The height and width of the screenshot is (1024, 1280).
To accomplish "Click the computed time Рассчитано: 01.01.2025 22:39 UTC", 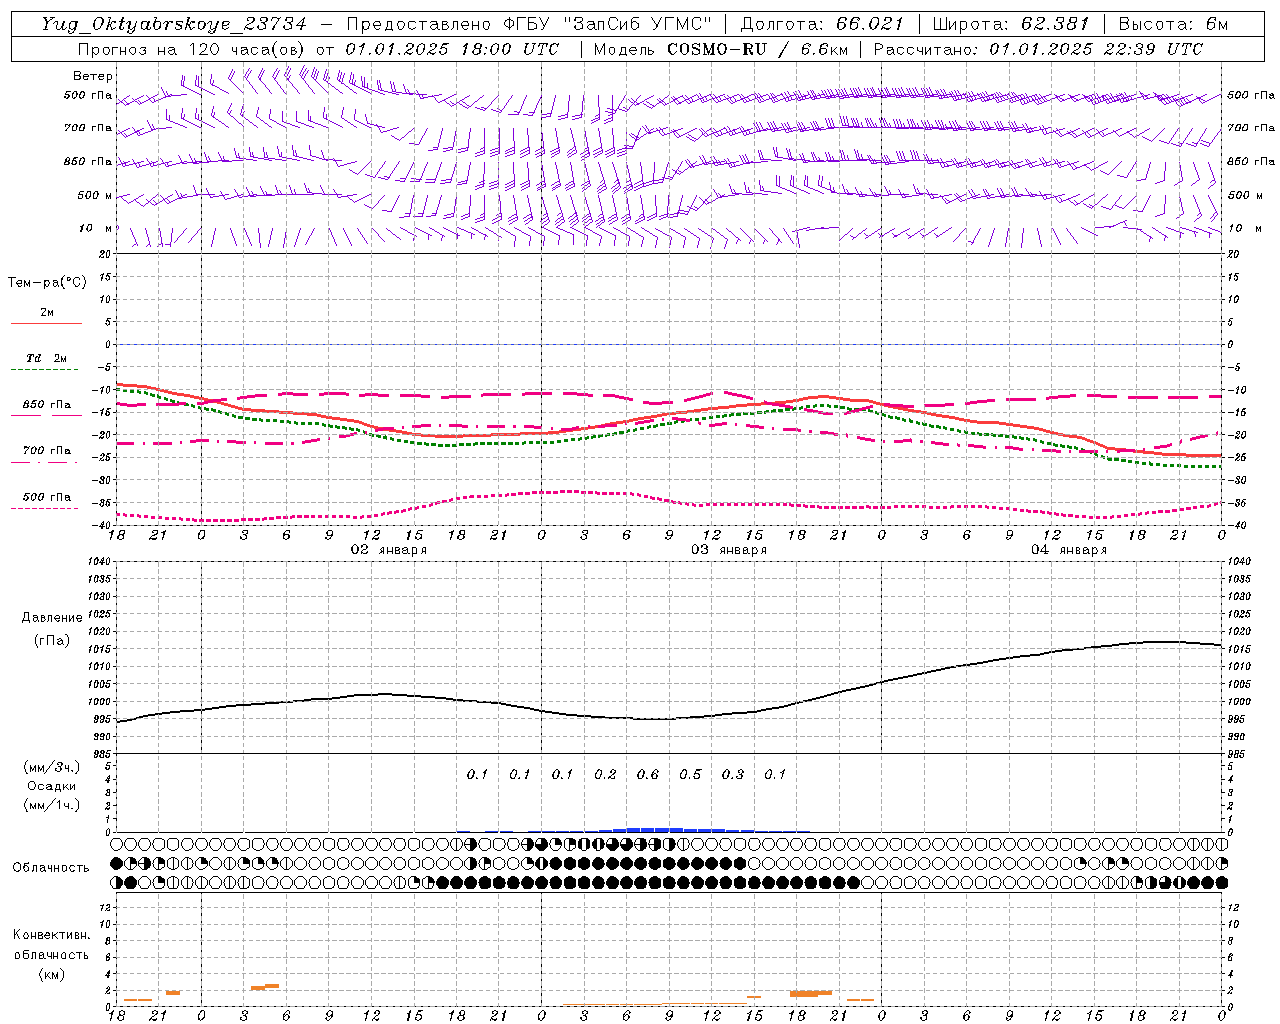I will [1038, 49].
